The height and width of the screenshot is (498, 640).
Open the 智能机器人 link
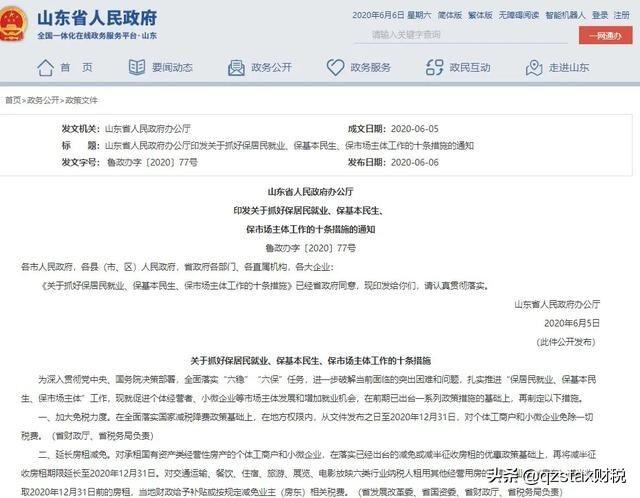(x=565, y=15)
